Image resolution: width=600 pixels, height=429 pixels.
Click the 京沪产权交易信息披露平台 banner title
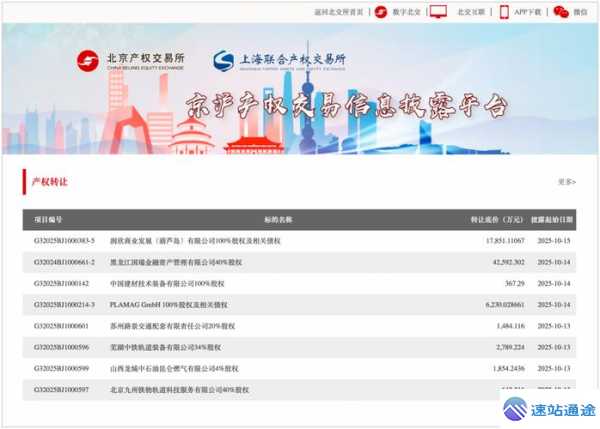(347, 106)
